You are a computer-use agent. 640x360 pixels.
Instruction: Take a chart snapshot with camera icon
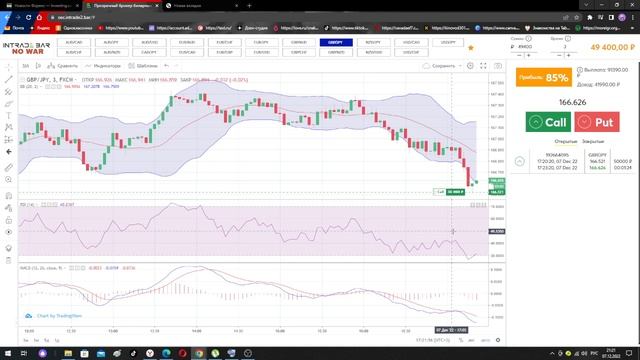pyautogui.click(x=498, y=66)
